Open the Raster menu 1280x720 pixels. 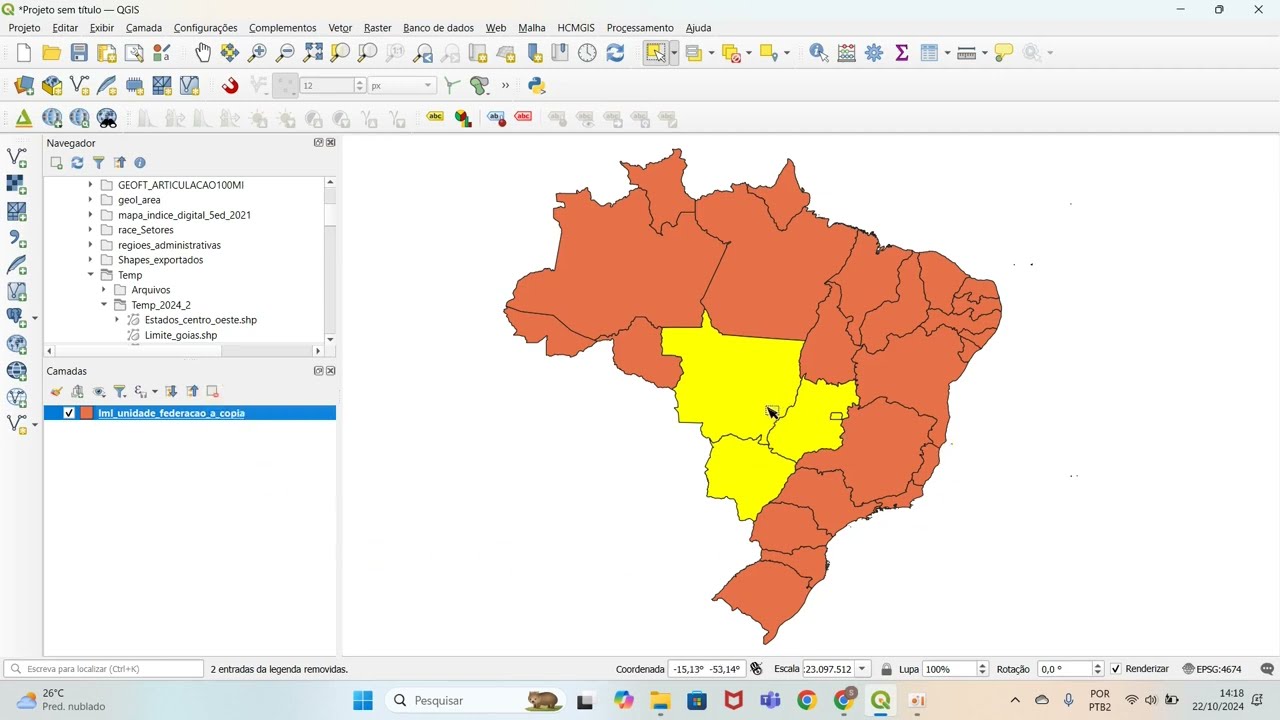[x=377, y=28]
